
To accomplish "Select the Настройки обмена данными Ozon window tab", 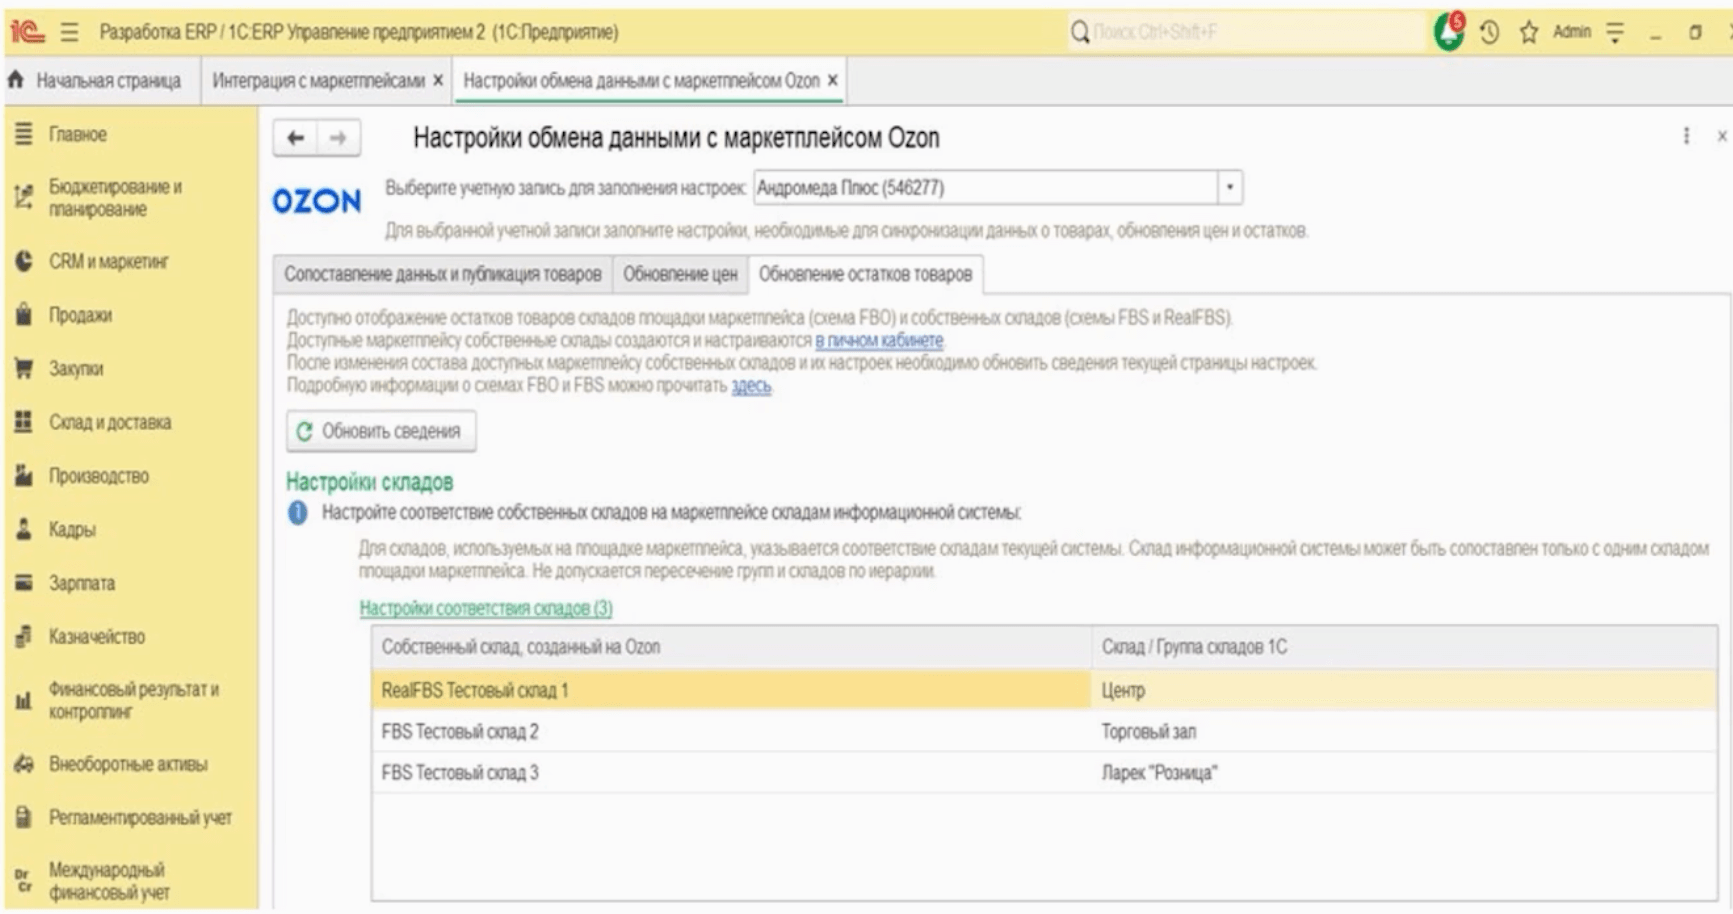I will point(641,80).
